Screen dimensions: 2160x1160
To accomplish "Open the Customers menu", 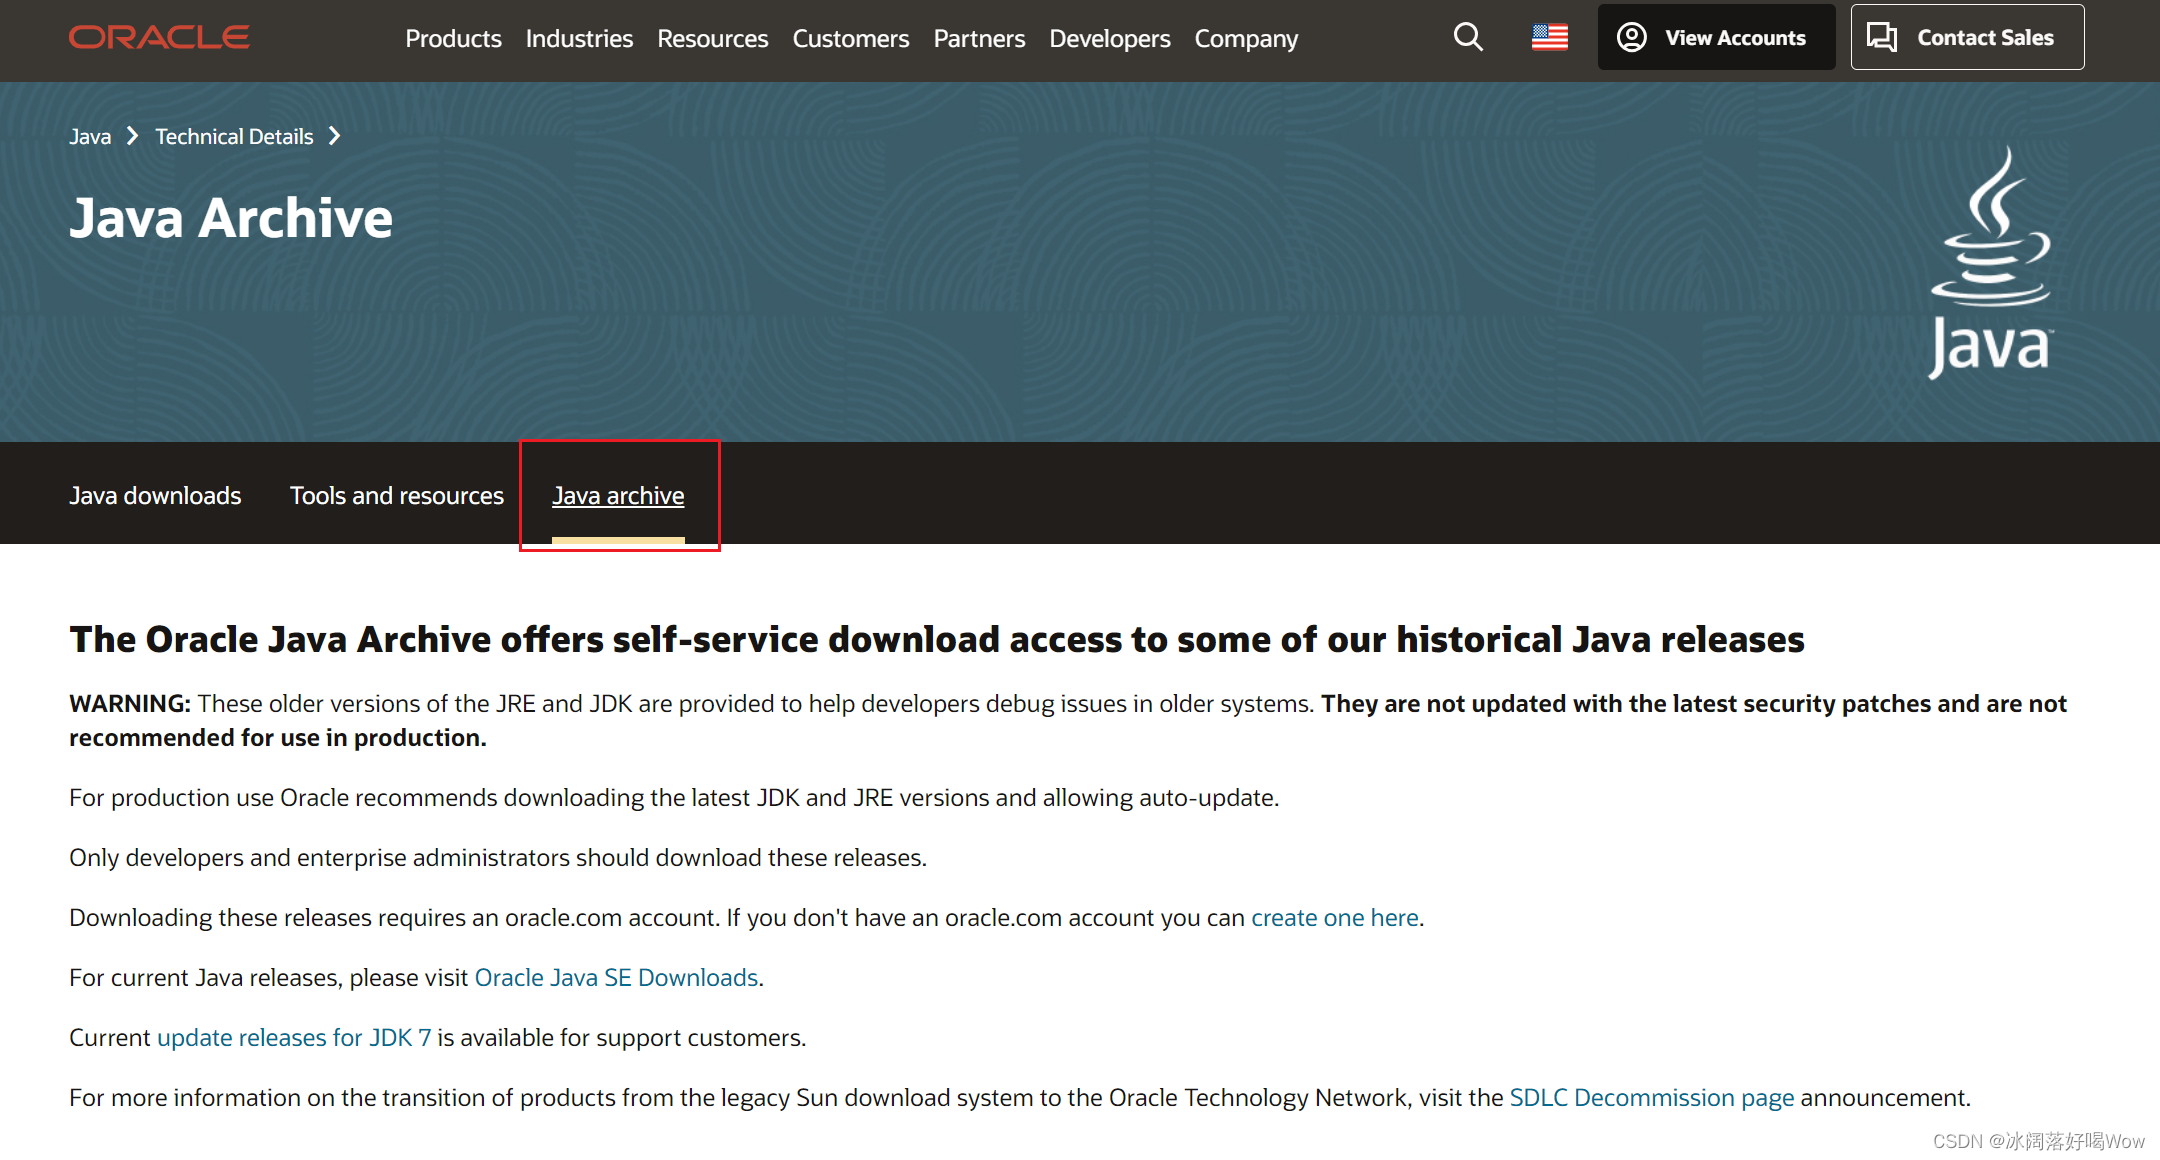I will click(851, 39).
